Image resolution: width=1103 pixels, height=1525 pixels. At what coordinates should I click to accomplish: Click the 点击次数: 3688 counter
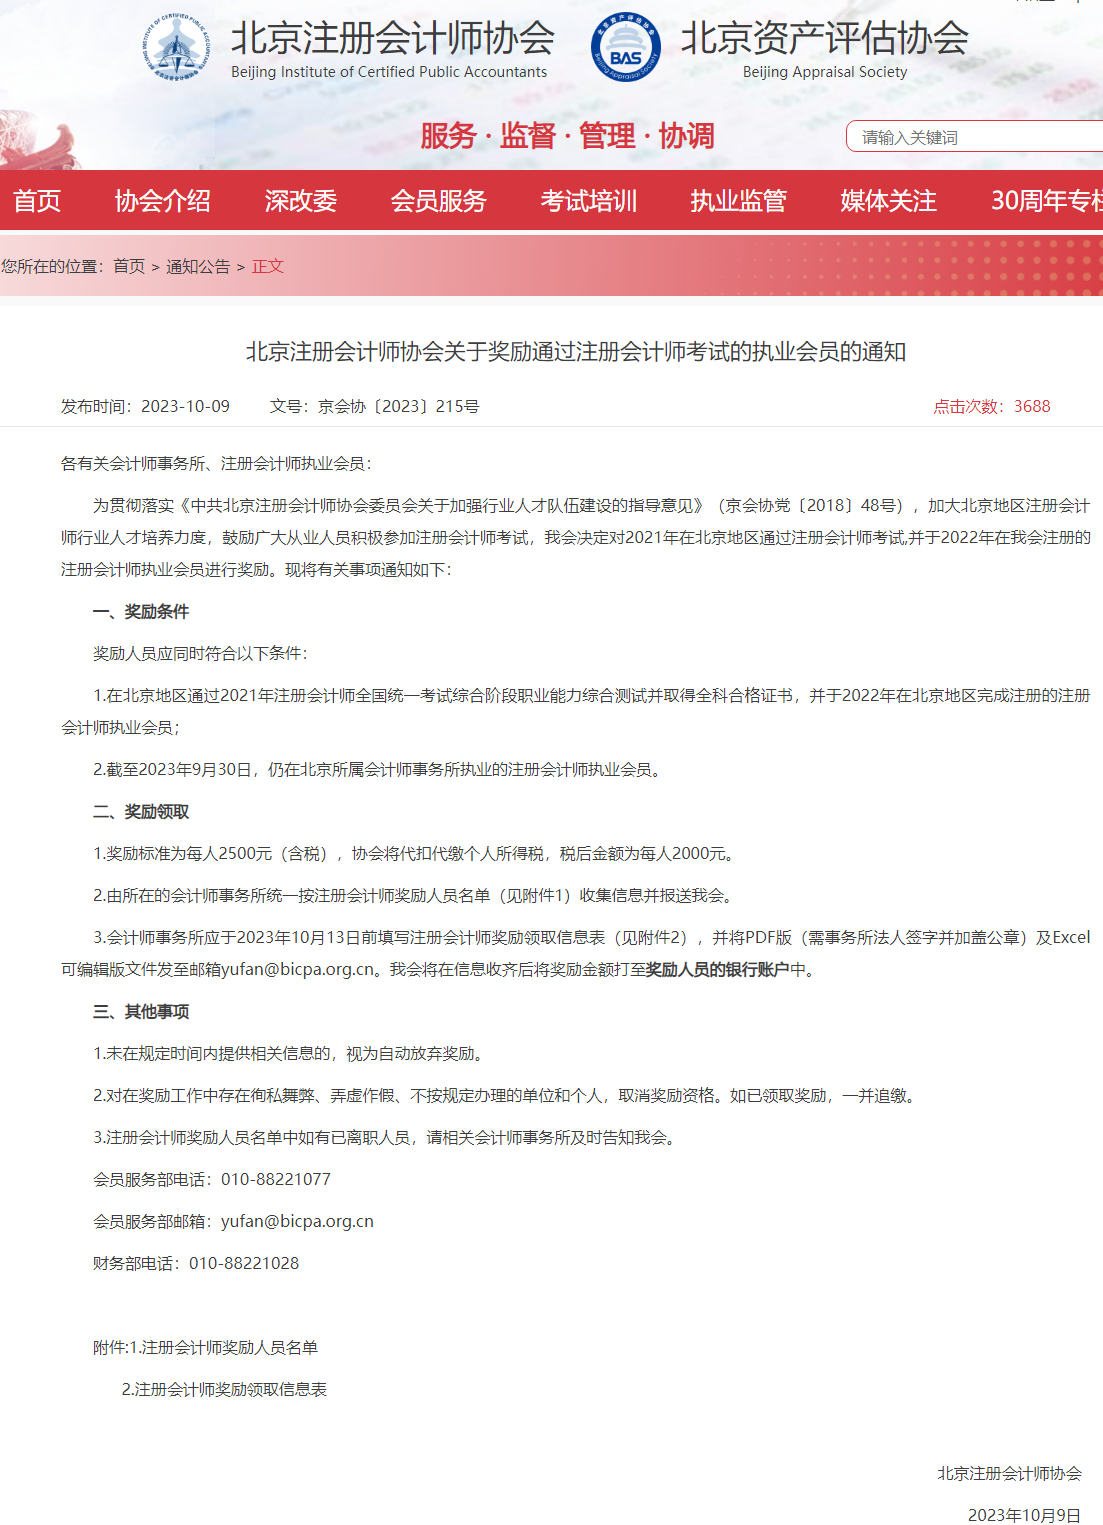[992, 406]
